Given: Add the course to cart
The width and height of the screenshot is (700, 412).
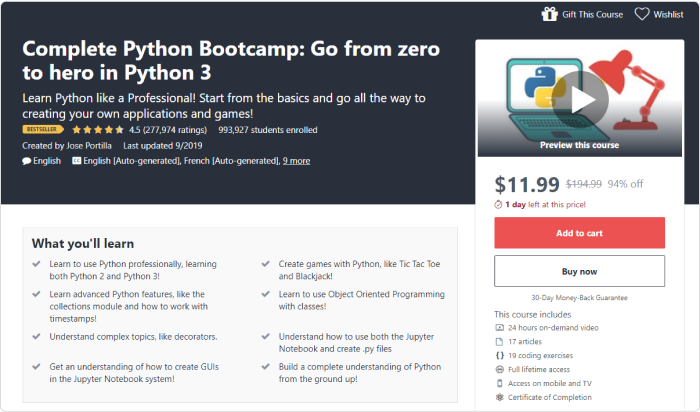Looking at the screenshot, I should pyautogui.click(x=579, y=233).
